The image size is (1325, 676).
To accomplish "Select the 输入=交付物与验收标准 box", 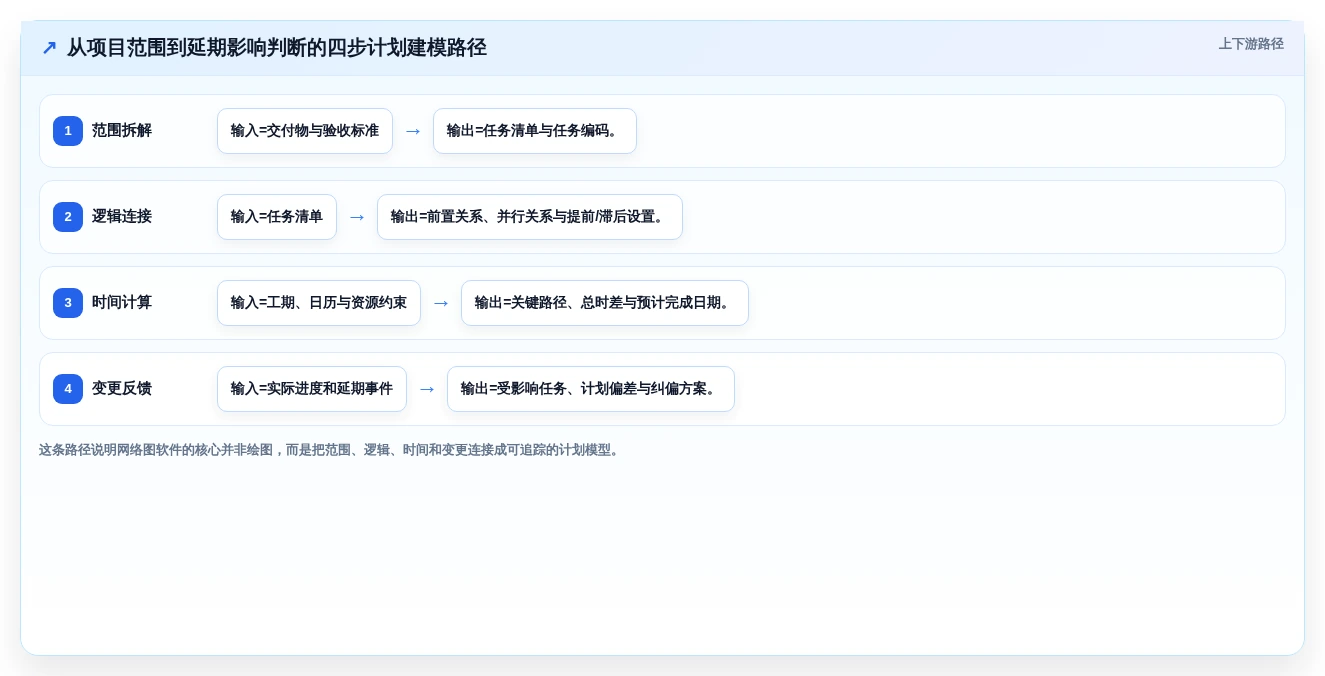I will 305,131.
